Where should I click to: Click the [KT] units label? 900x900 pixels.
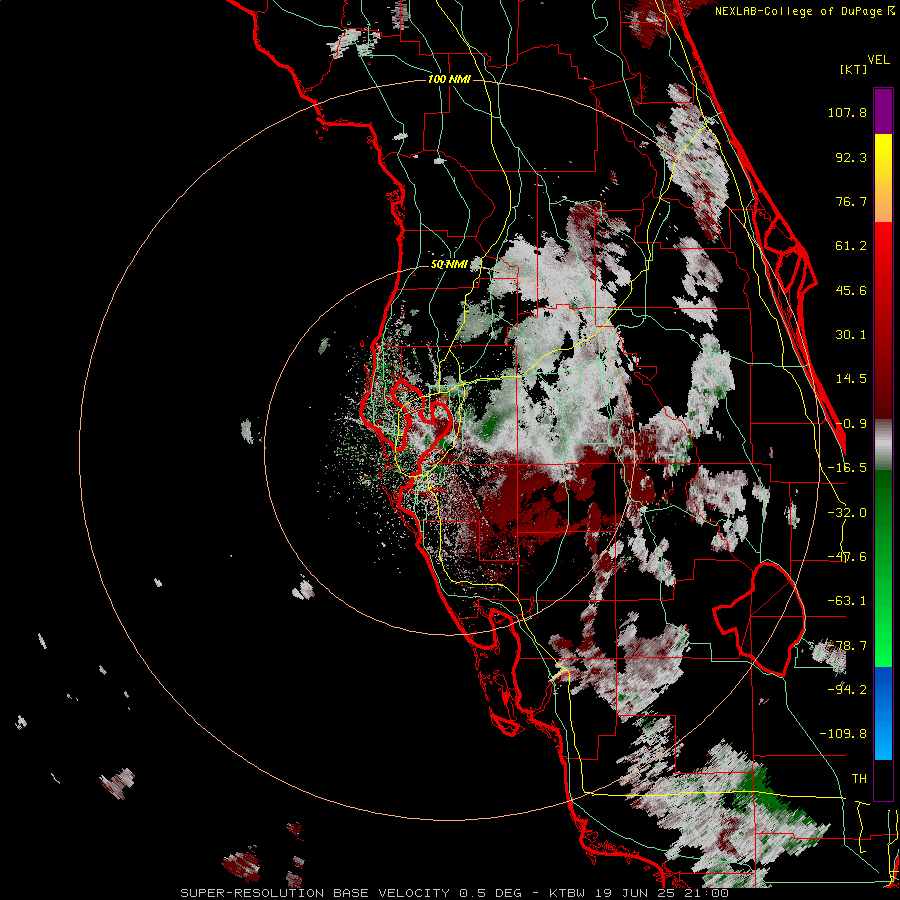click(x=854, y=69)
